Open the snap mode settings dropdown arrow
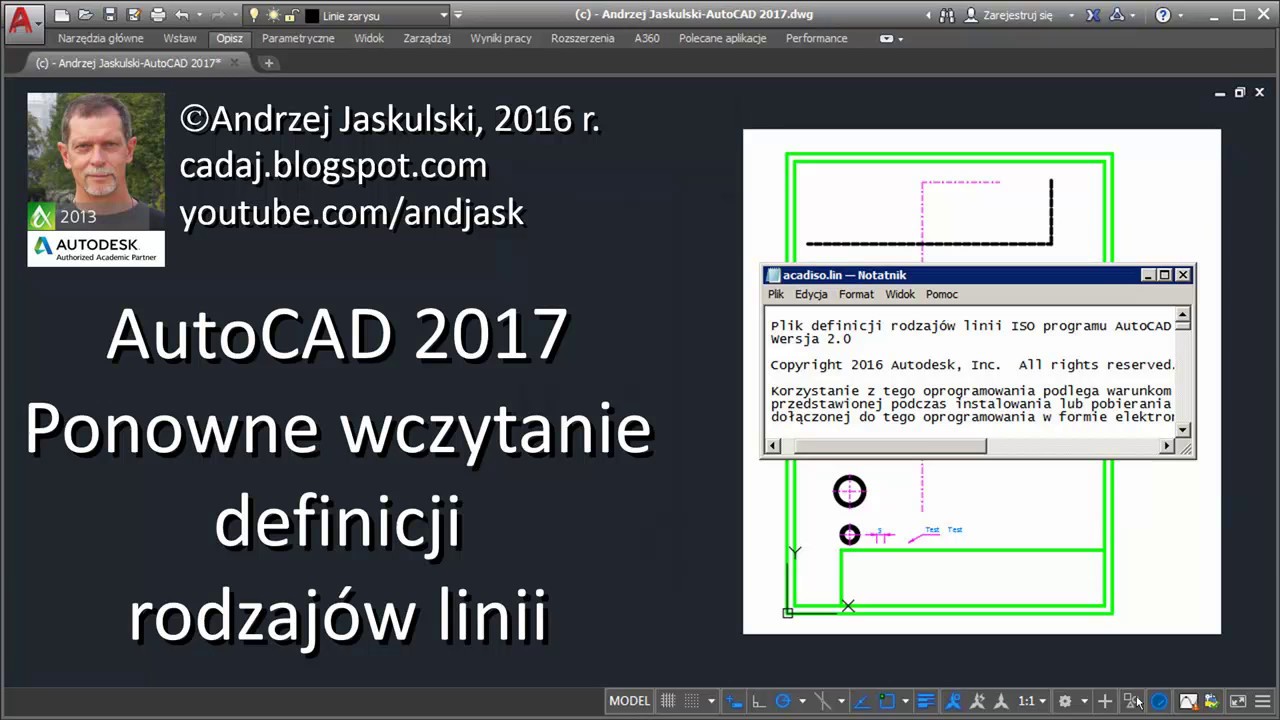This screenshot has width=1280, height=720. pyautogui.click(x=711, y=702)
